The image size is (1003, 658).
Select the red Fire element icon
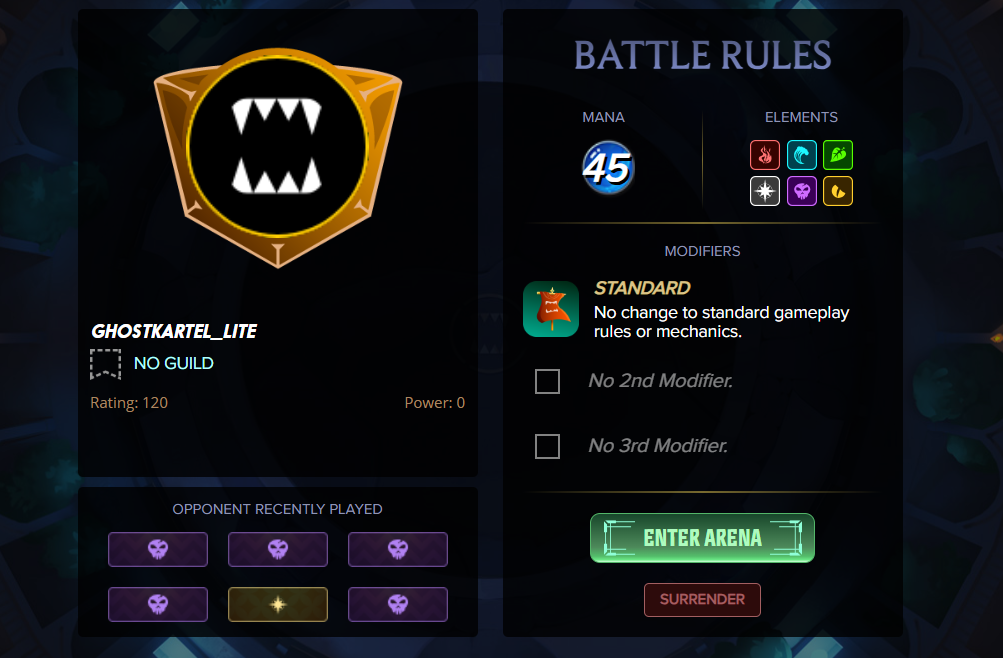764,155
